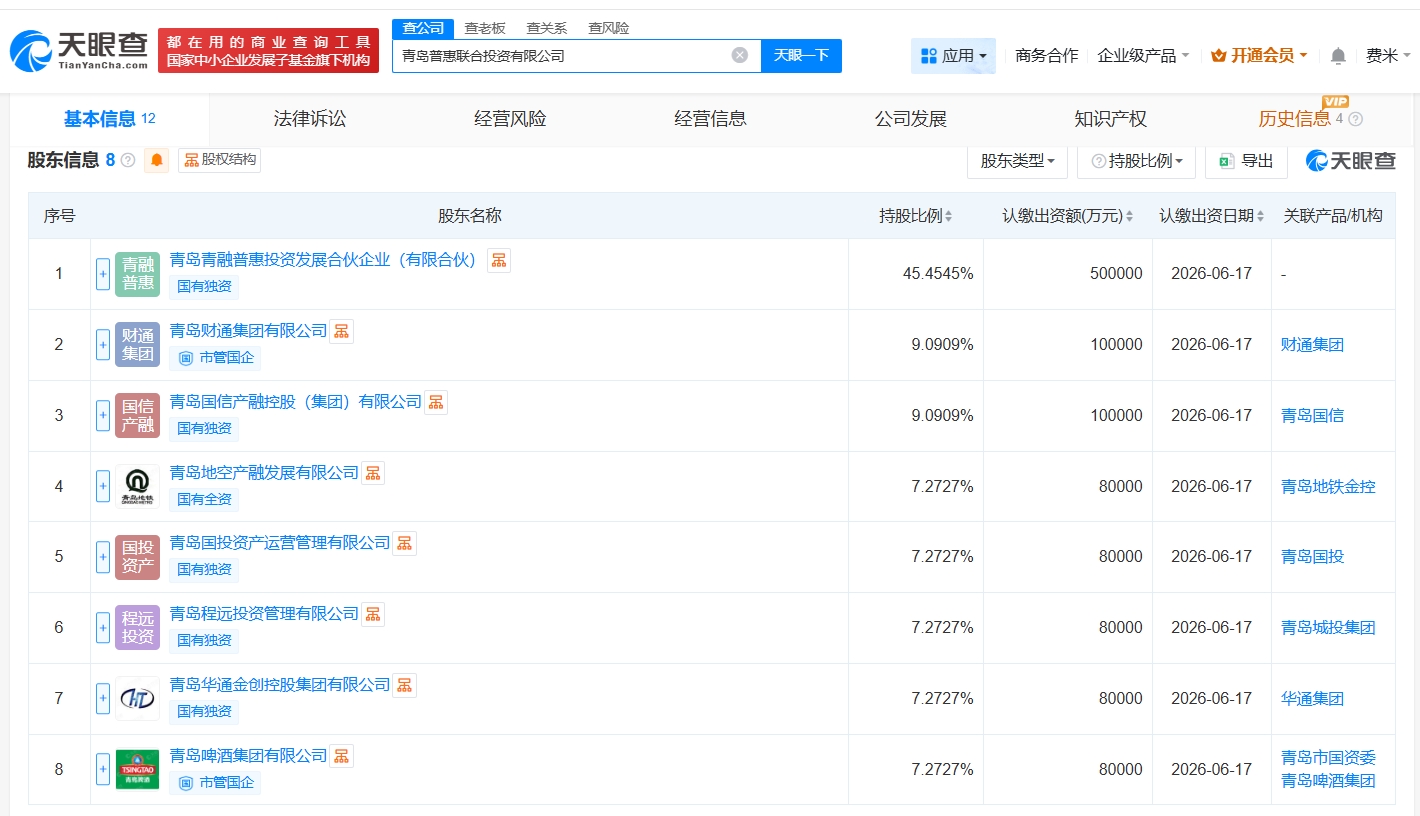Click the Tsingtao beer logo in row 8
The height and width of the screenshot is (816, 1420).
point(137,769)
